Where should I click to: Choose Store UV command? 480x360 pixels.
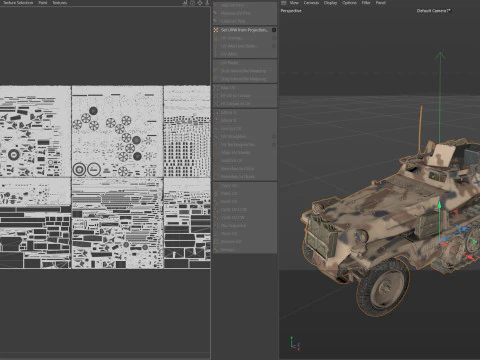click(x=245, y=234)
